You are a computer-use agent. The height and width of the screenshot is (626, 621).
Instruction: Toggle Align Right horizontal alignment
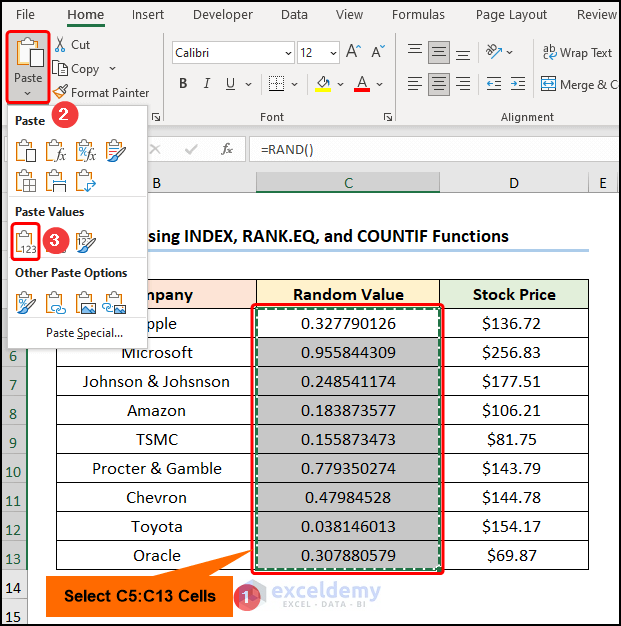tap(462, 84)
